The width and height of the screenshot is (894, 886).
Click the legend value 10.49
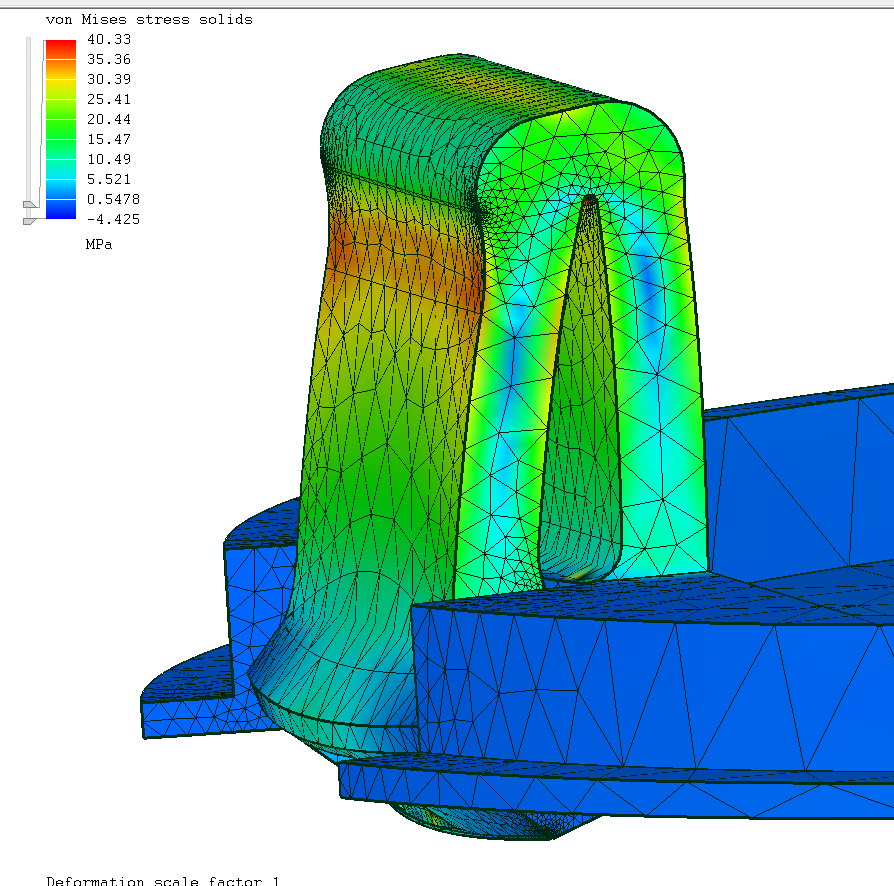[x=109, y=159]
